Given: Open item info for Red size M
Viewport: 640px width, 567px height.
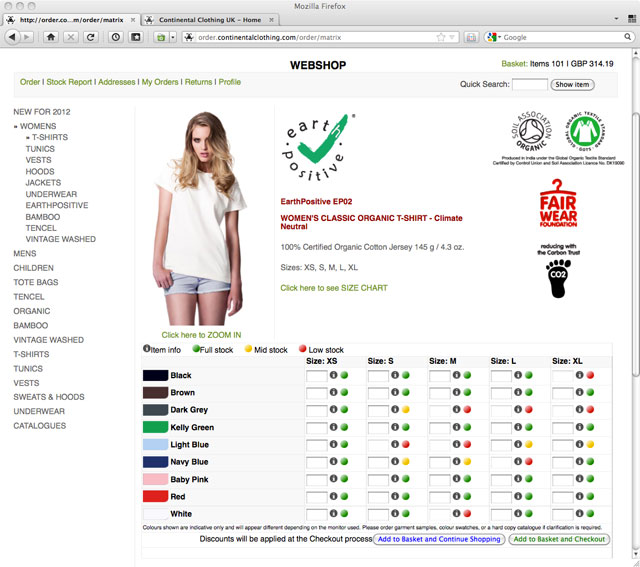Looking at the screenshot, I should (456, 496).
